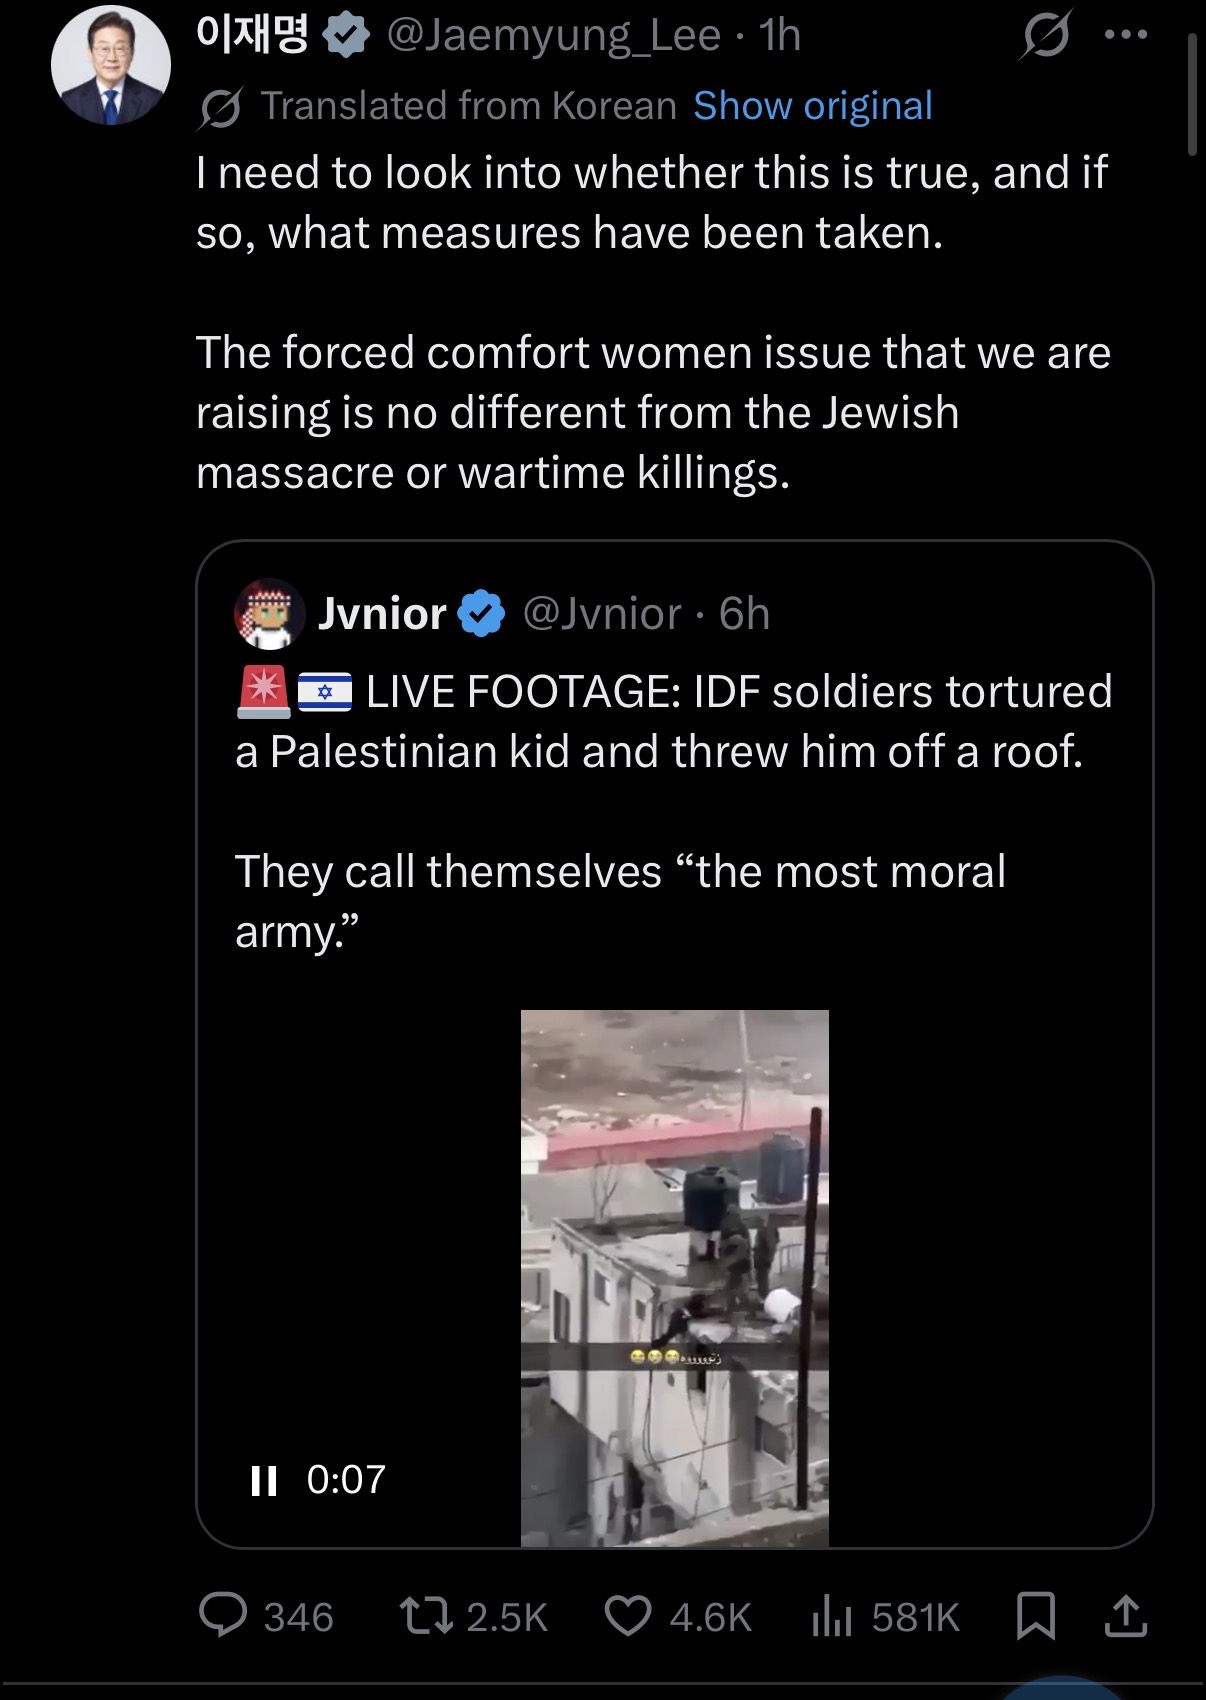Open the share icon for the post
The height and width of the screenshot is (1700, 1206).
[1125, 1615]
